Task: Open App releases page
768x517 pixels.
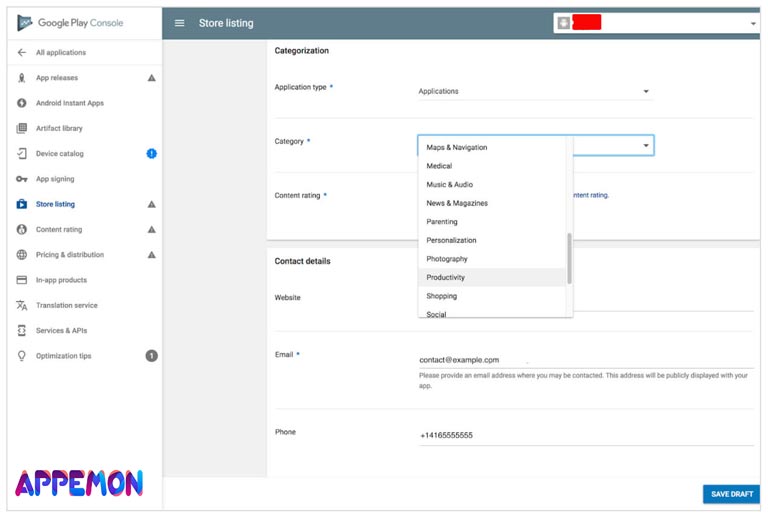Action: click(57, 78)
